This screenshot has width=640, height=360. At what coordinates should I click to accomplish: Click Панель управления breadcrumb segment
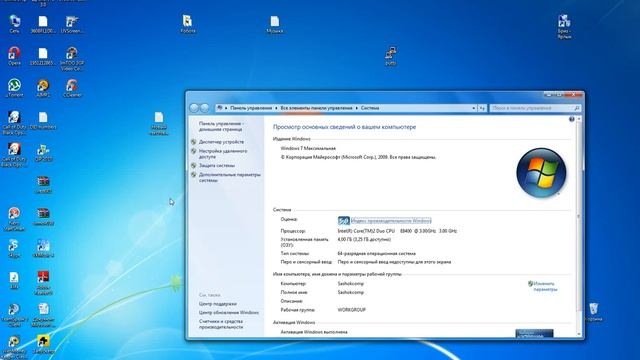coord(251,108)
